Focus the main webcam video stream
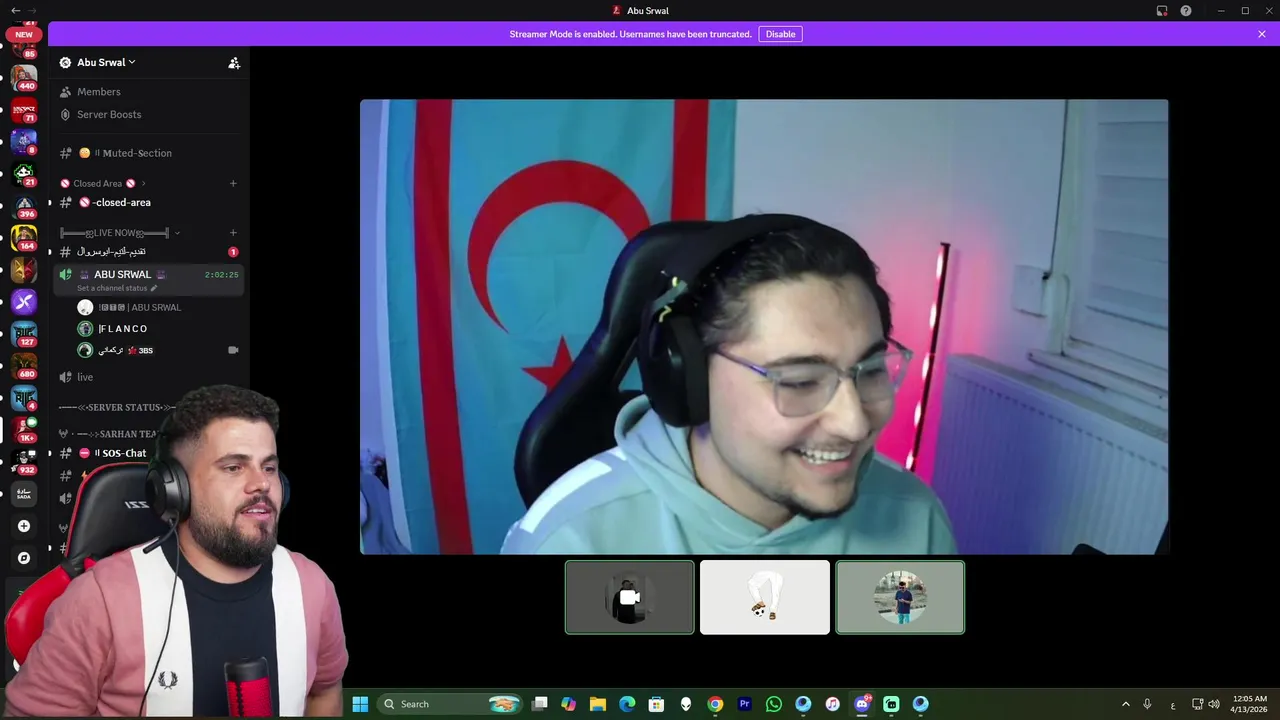Image resolution: width=1280 pixels, height=720 pixels. click(x=764, y=327)
